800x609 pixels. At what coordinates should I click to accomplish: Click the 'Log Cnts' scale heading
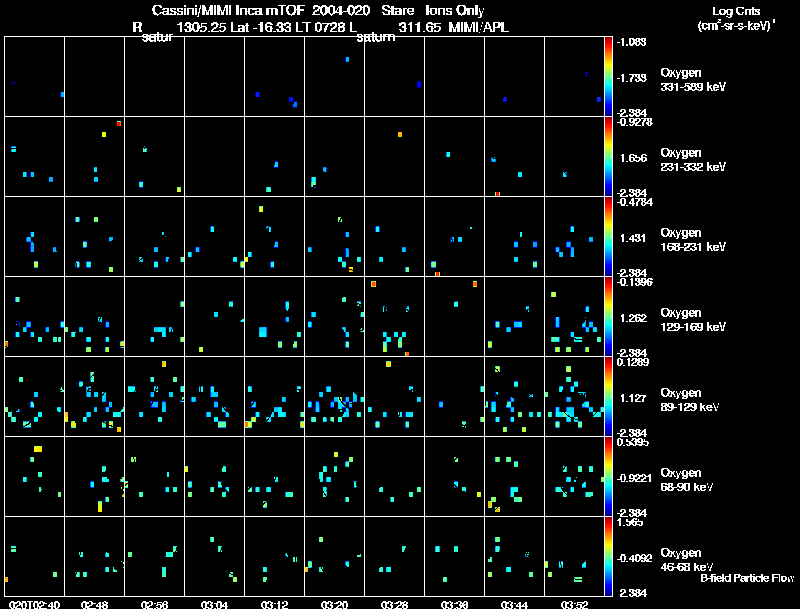[x=736, y=11]
